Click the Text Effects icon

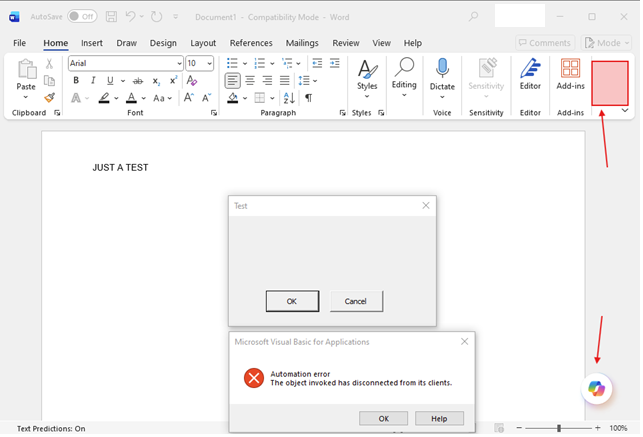[x=76, y=98]
